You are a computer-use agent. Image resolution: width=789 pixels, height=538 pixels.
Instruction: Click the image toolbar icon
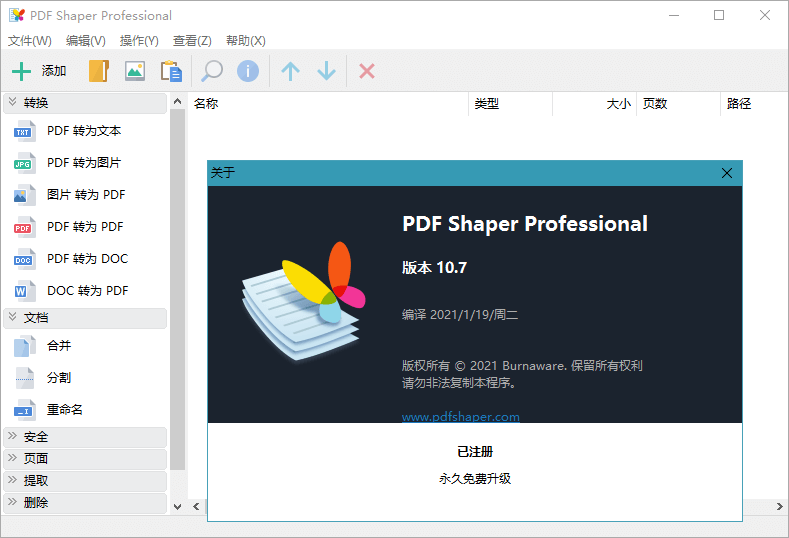pyautogui.click(x=134, y=71)
